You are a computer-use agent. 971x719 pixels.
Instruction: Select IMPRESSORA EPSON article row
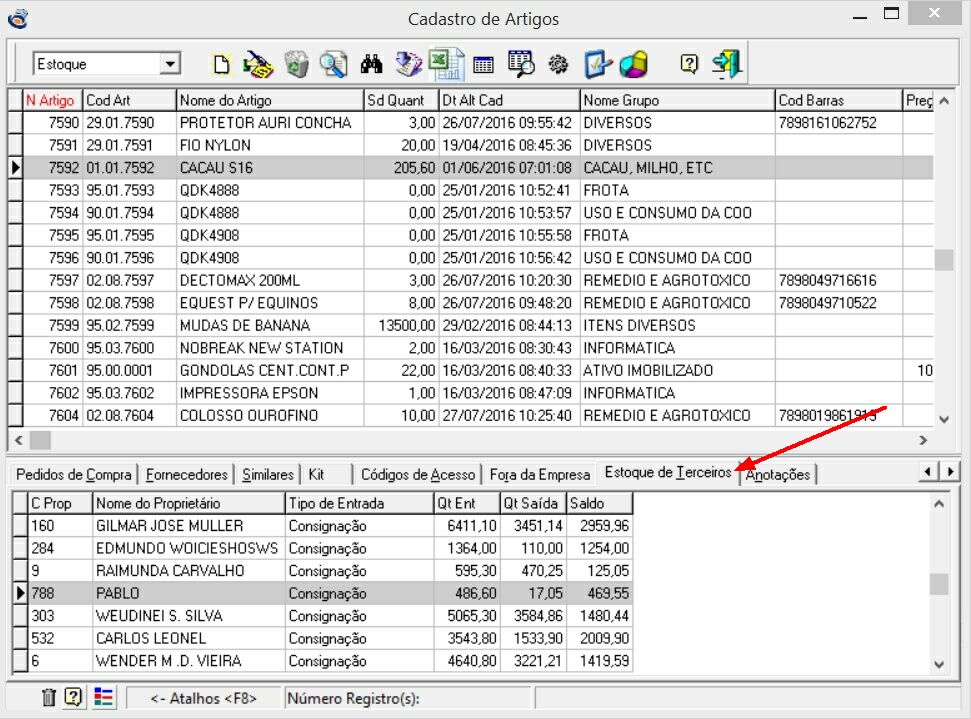(478, 393)
